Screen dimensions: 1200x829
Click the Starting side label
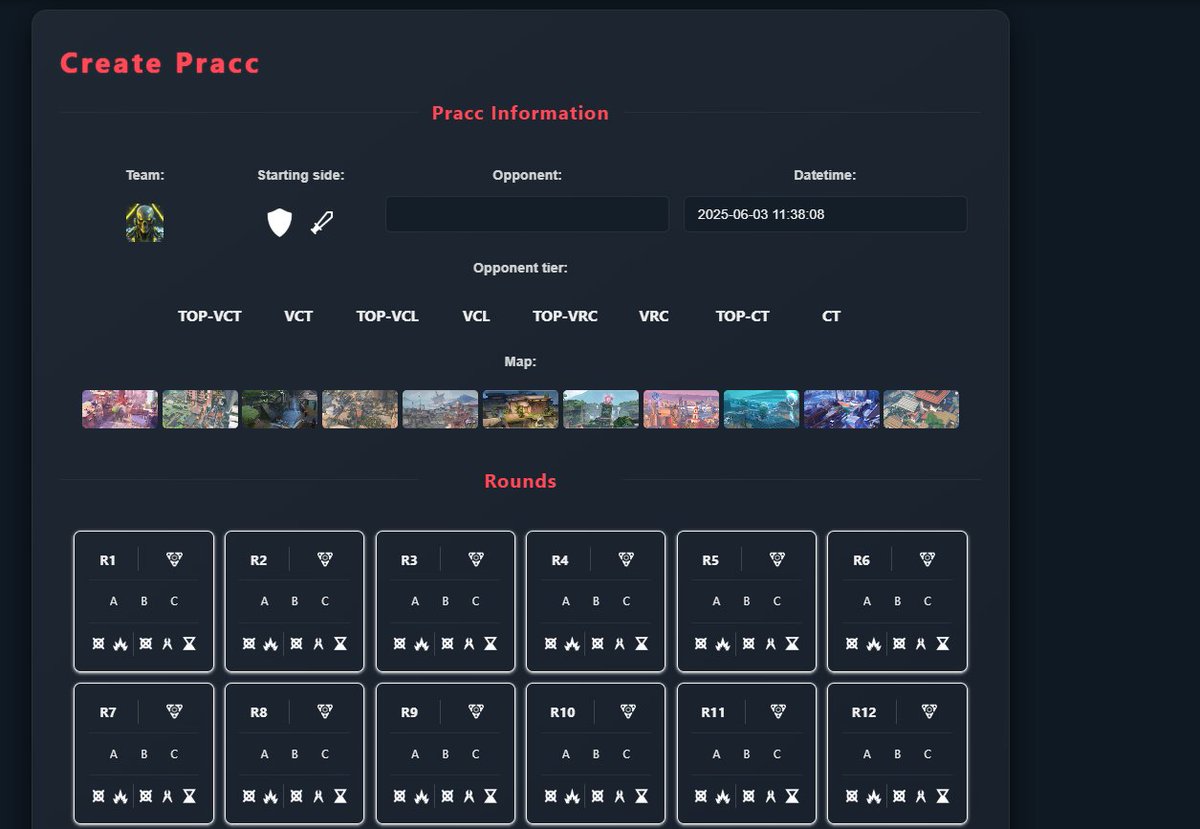(x=301, y=175)
